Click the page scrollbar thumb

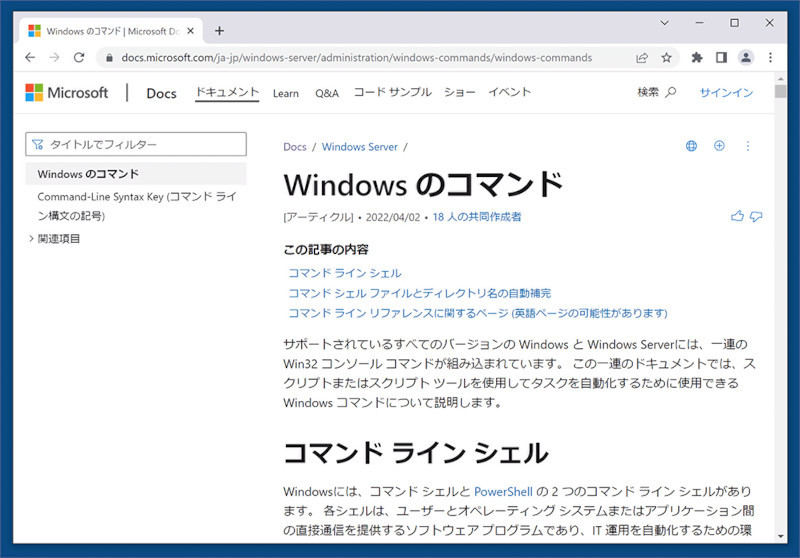point(780,91)
